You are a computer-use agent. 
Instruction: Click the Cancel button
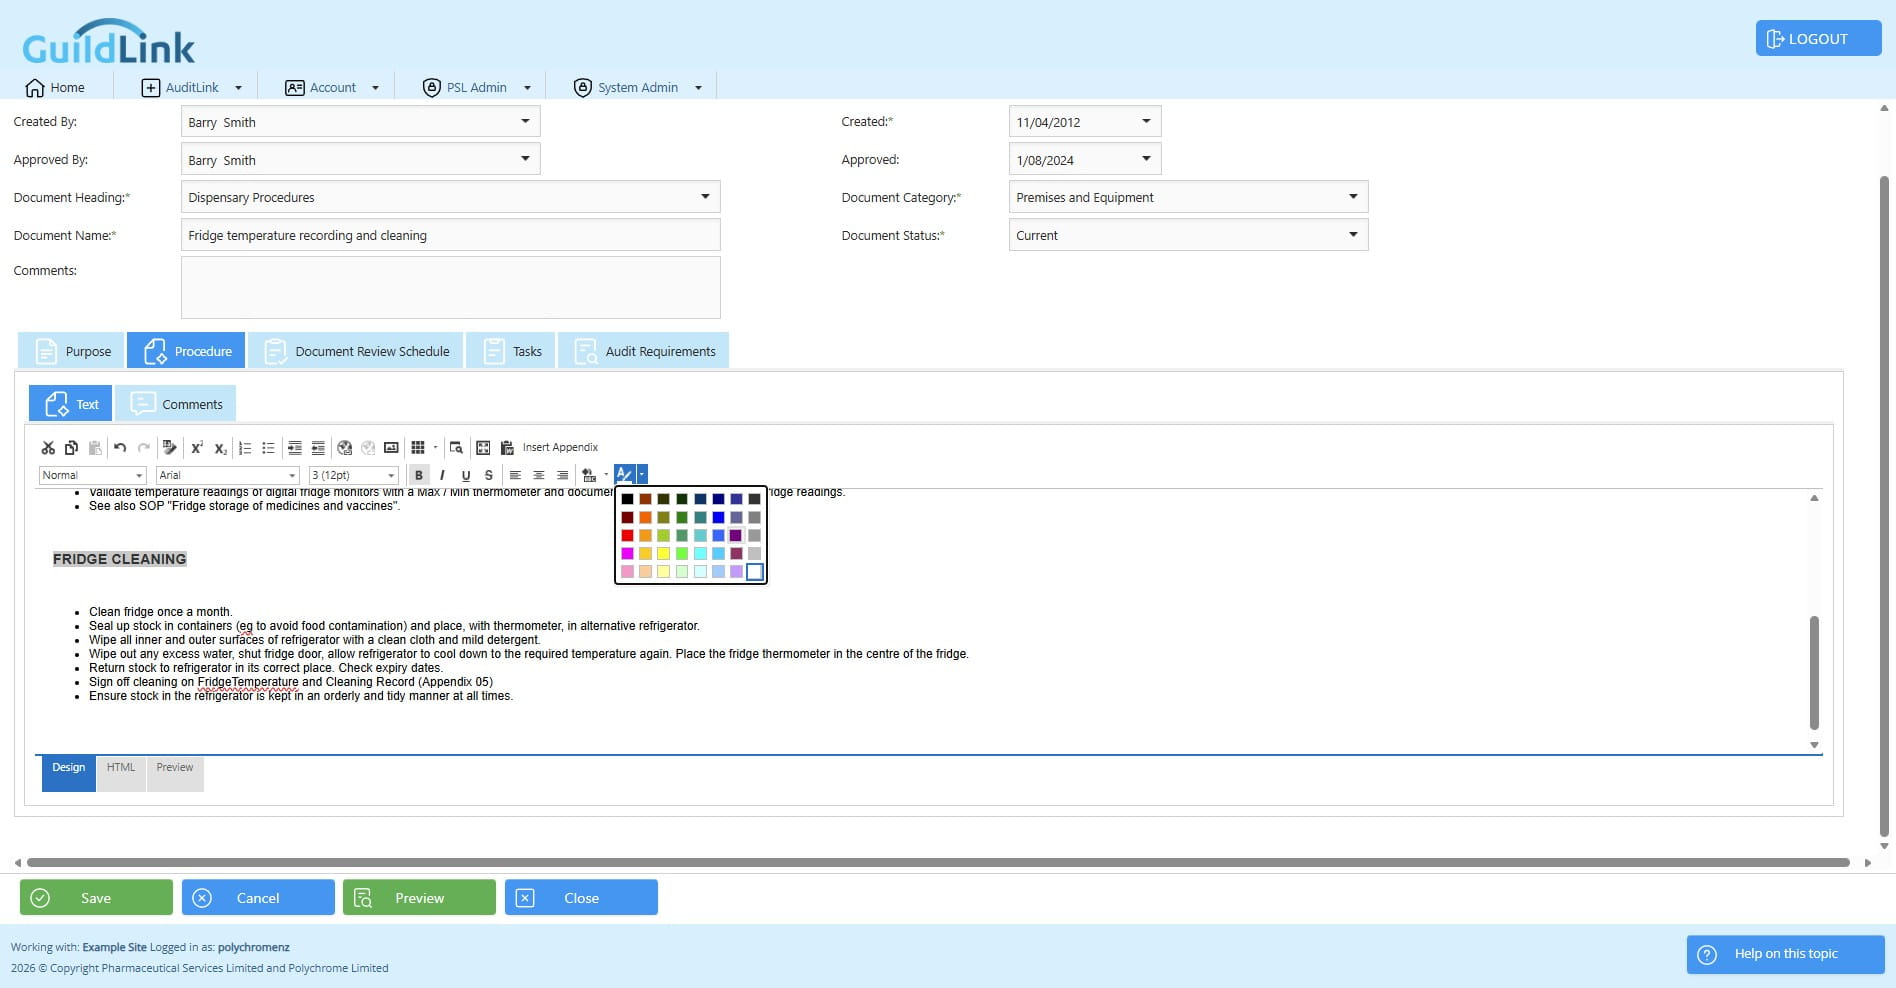[x=258, y=898]
